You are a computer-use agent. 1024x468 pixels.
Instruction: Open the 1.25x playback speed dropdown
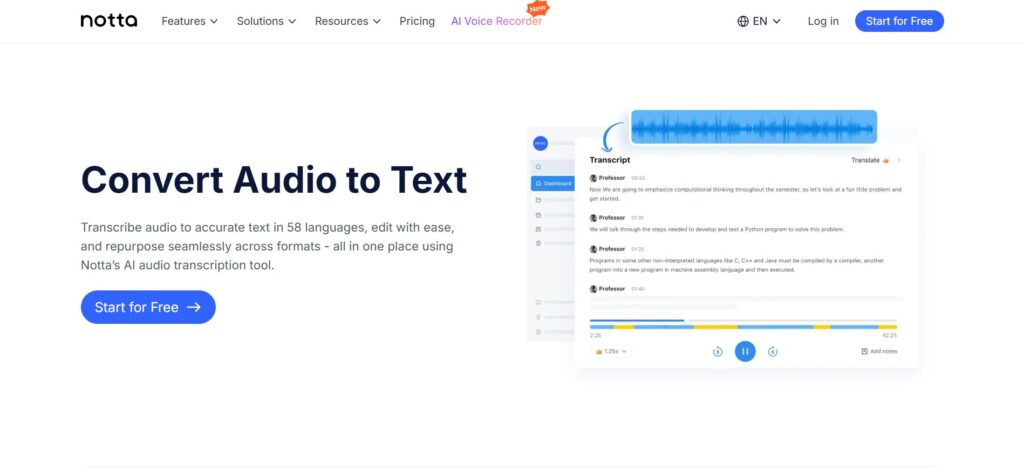(x=611, y=351)
